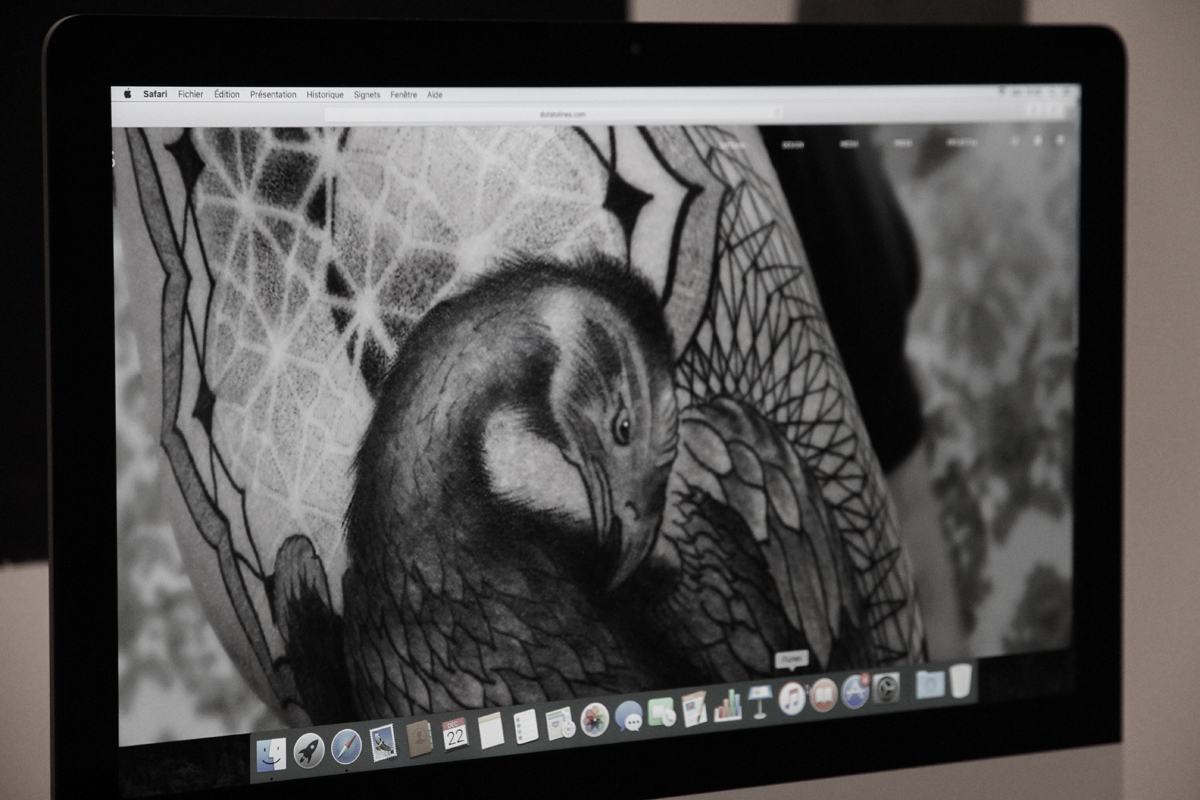Open the Apple menu

(127, 94)
